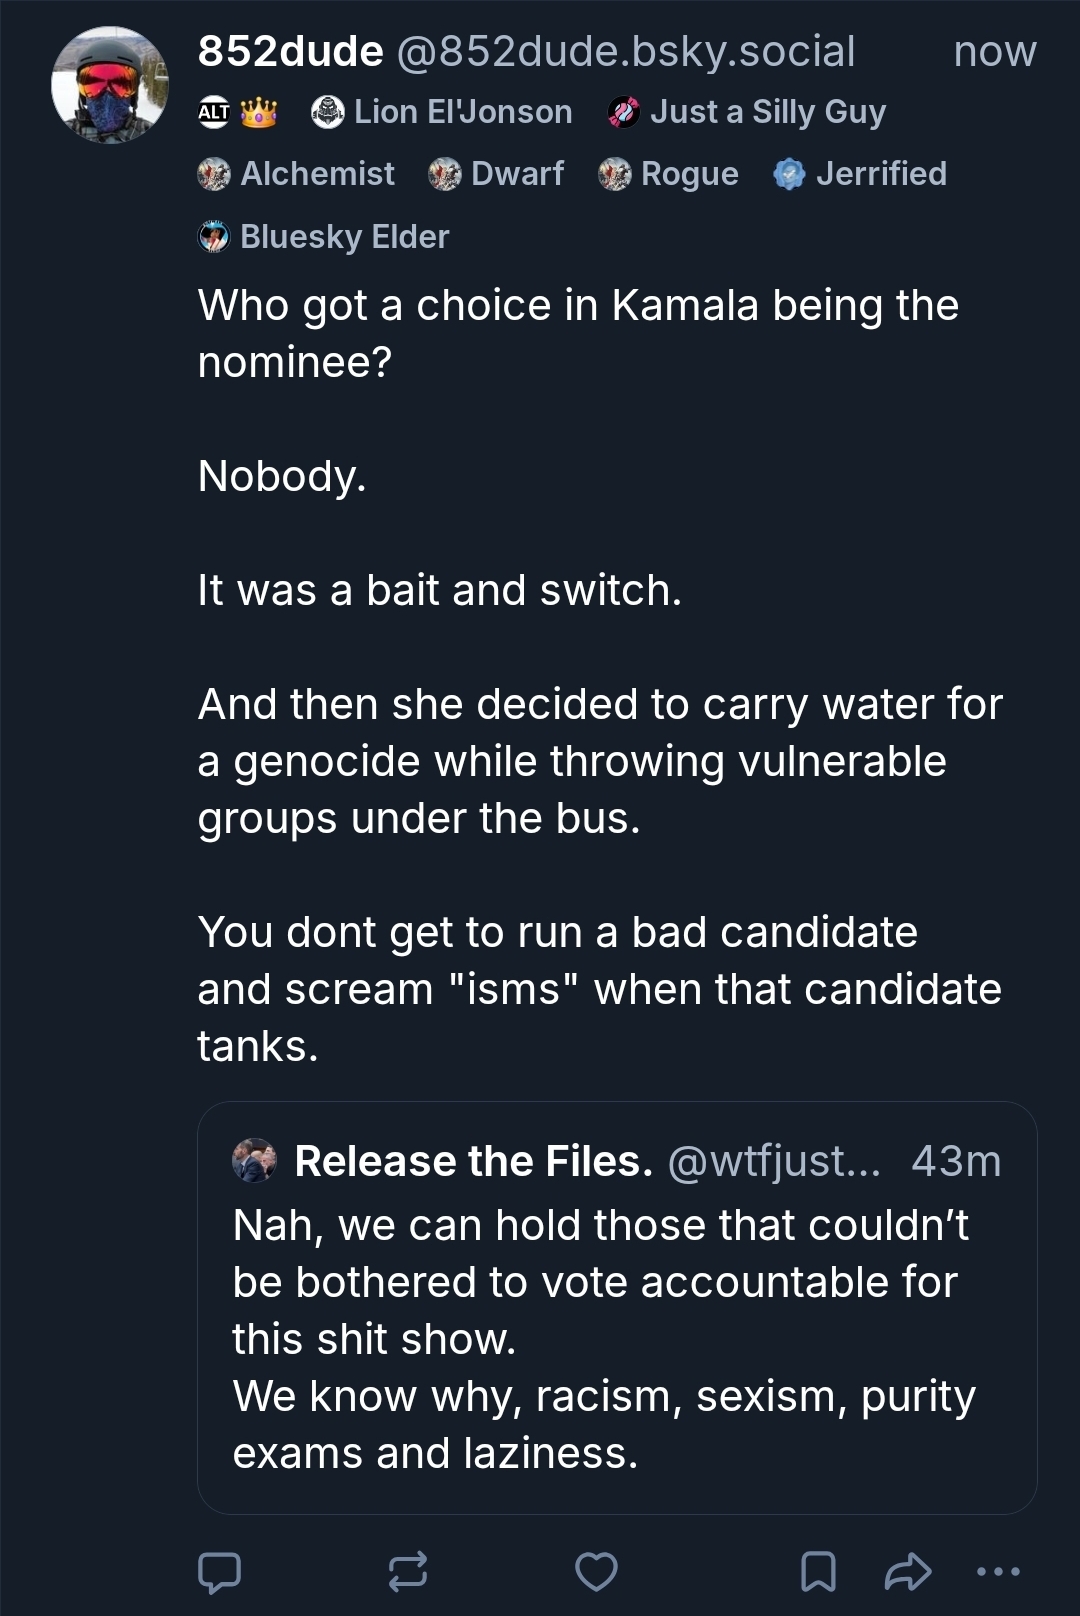This screenshot has width=1080, height=1616.
Task: Open the Just a Silly Guy label
Action: tap(747, 112)
